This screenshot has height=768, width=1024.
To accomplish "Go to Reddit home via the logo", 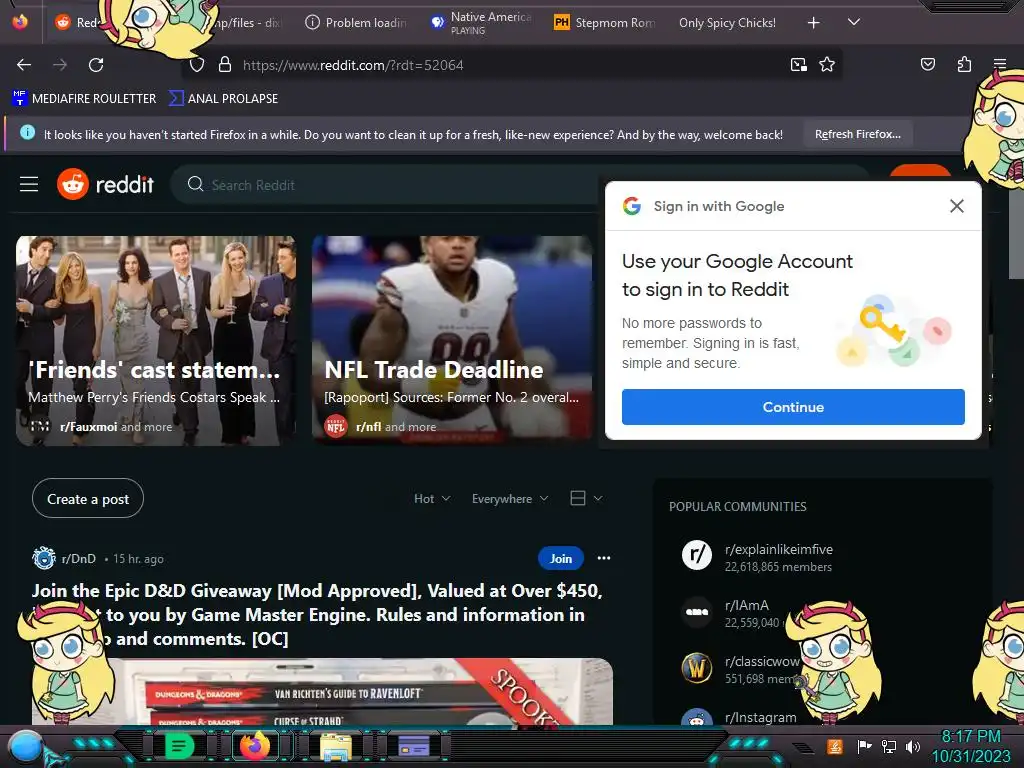I will pyautogui.click(x=105, y=185).
